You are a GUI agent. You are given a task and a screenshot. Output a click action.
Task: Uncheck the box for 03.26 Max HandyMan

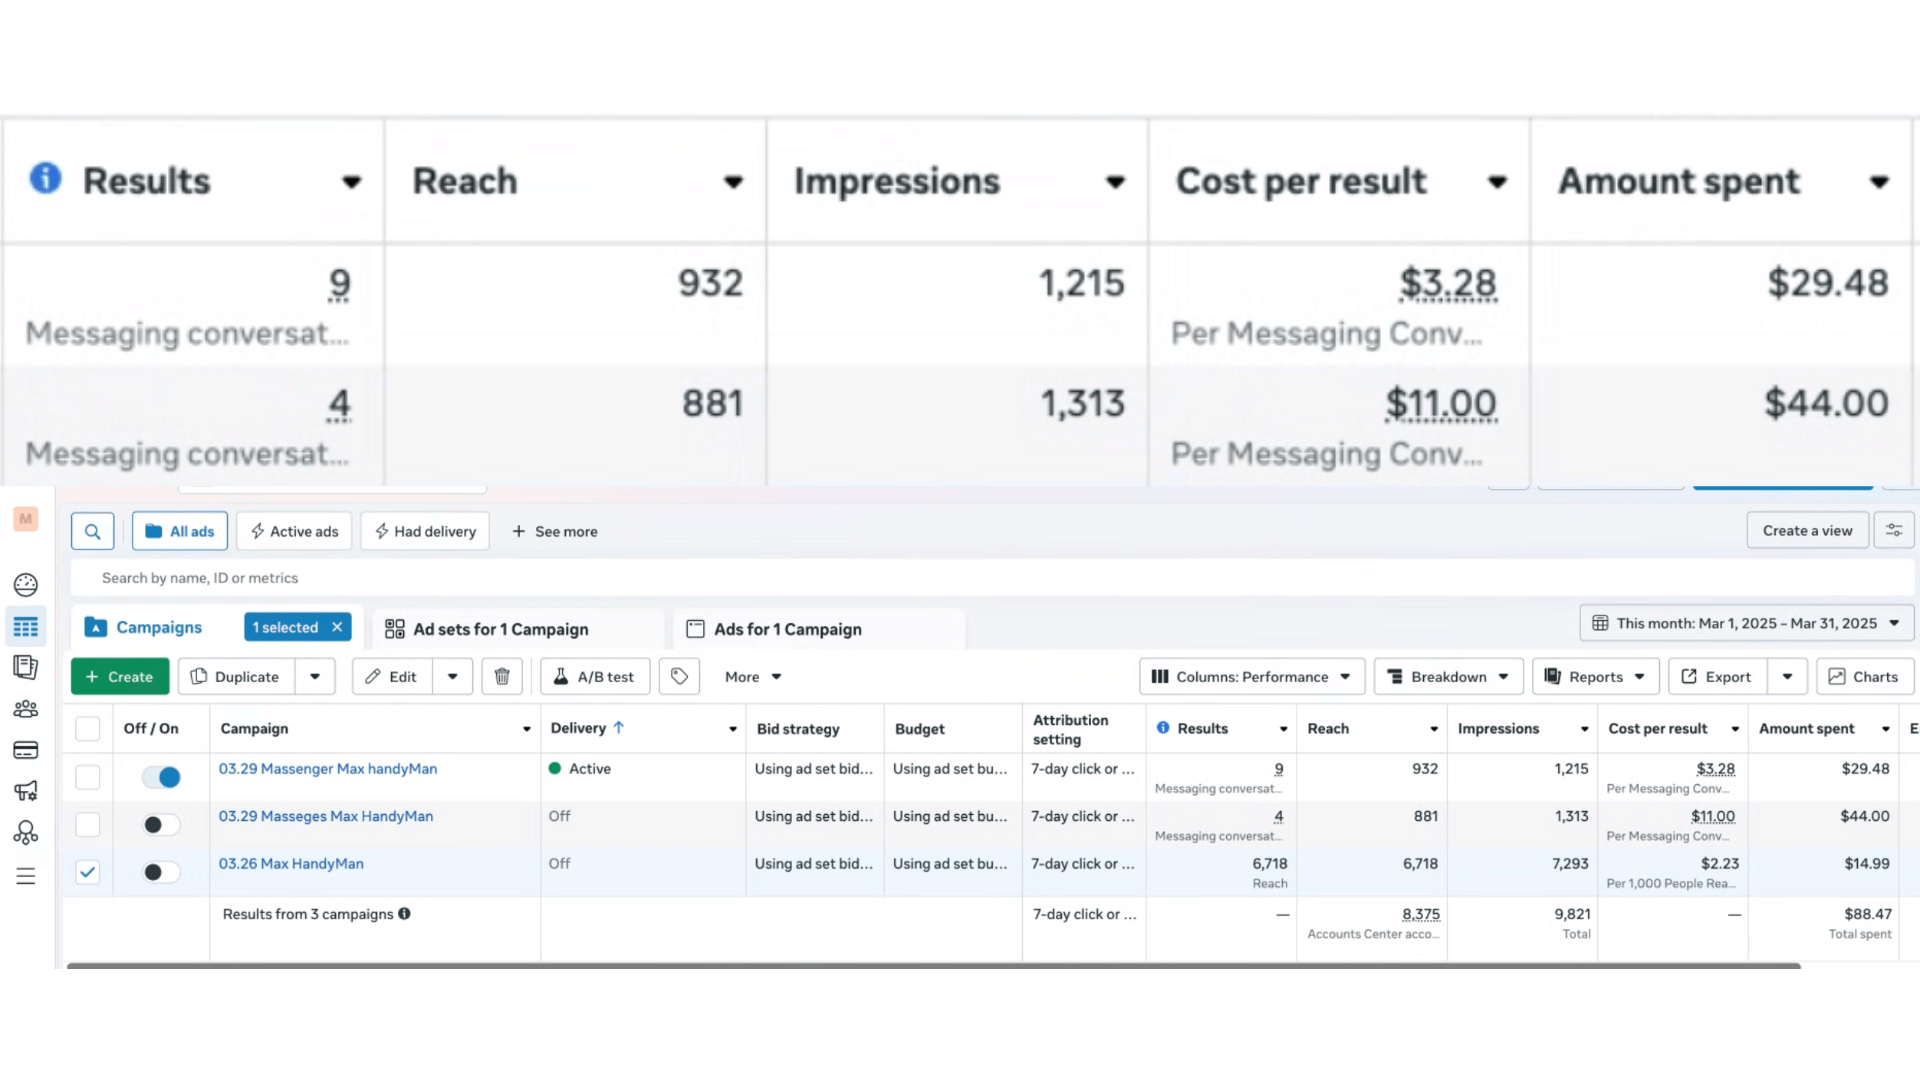pyautogui.click(x=88, y=872)
